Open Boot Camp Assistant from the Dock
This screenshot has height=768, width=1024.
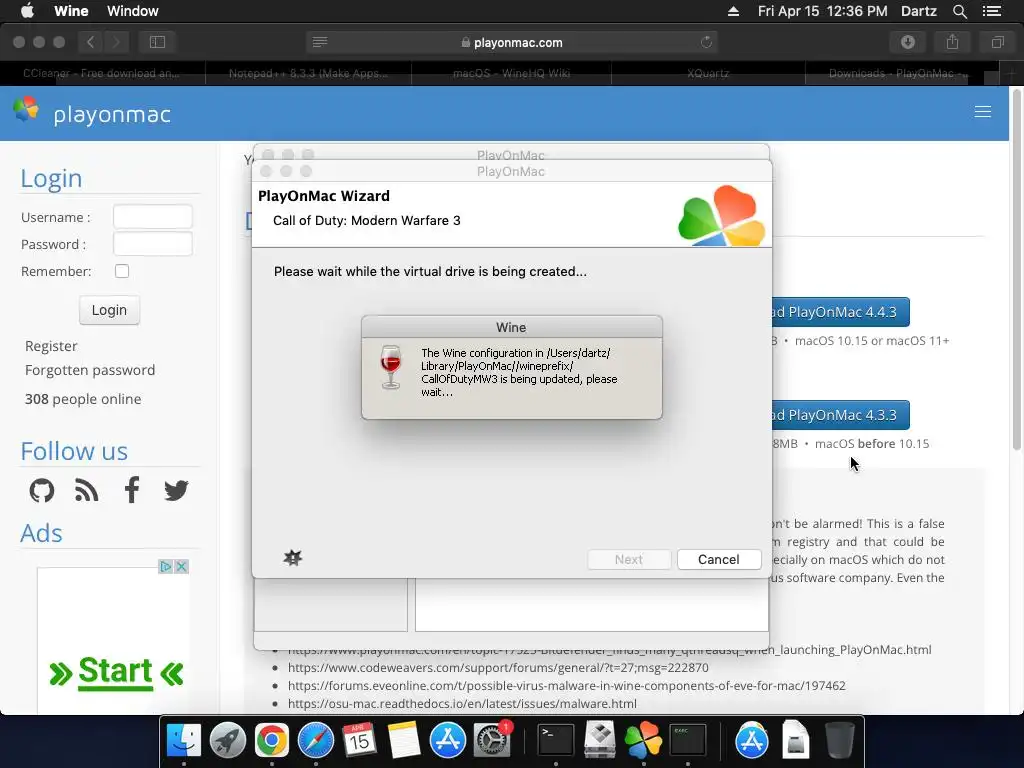[600, 741]
